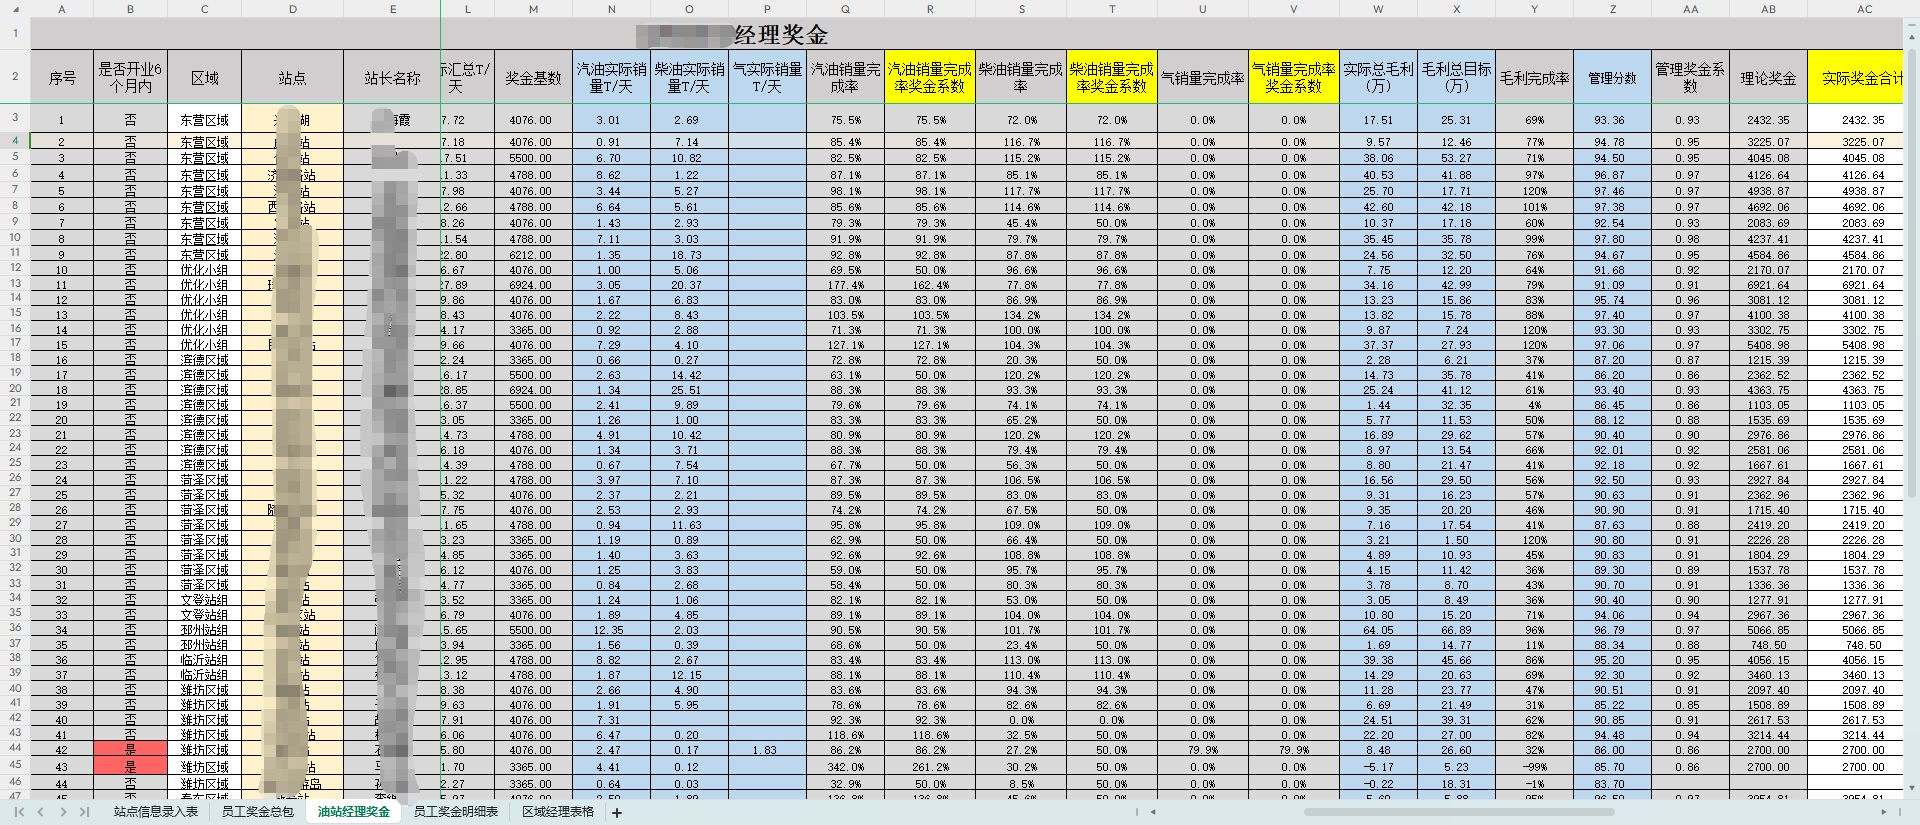Jump to the last sheet tab arrow
This screenshot has width=1920, height=825.
coord(84,812)
